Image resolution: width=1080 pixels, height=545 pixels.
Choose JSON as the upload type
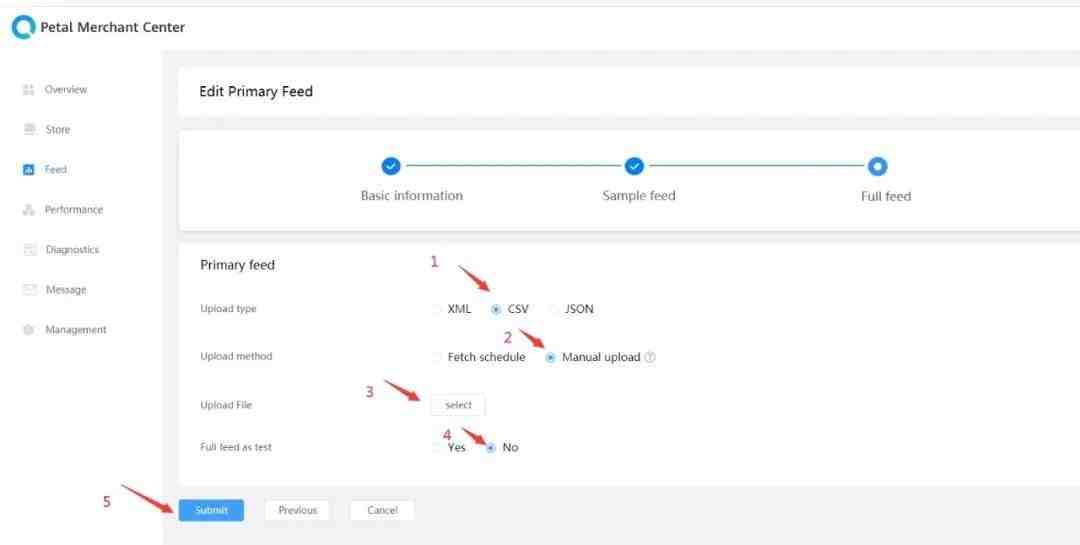point(554,309)
